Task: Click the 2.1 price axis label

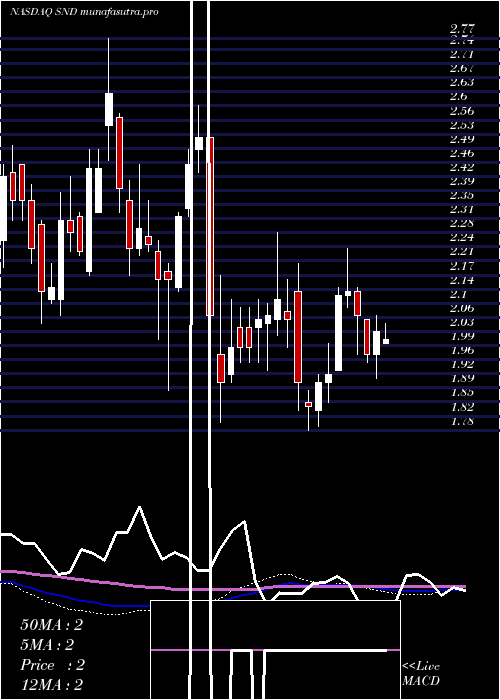Action: (459, 295)
